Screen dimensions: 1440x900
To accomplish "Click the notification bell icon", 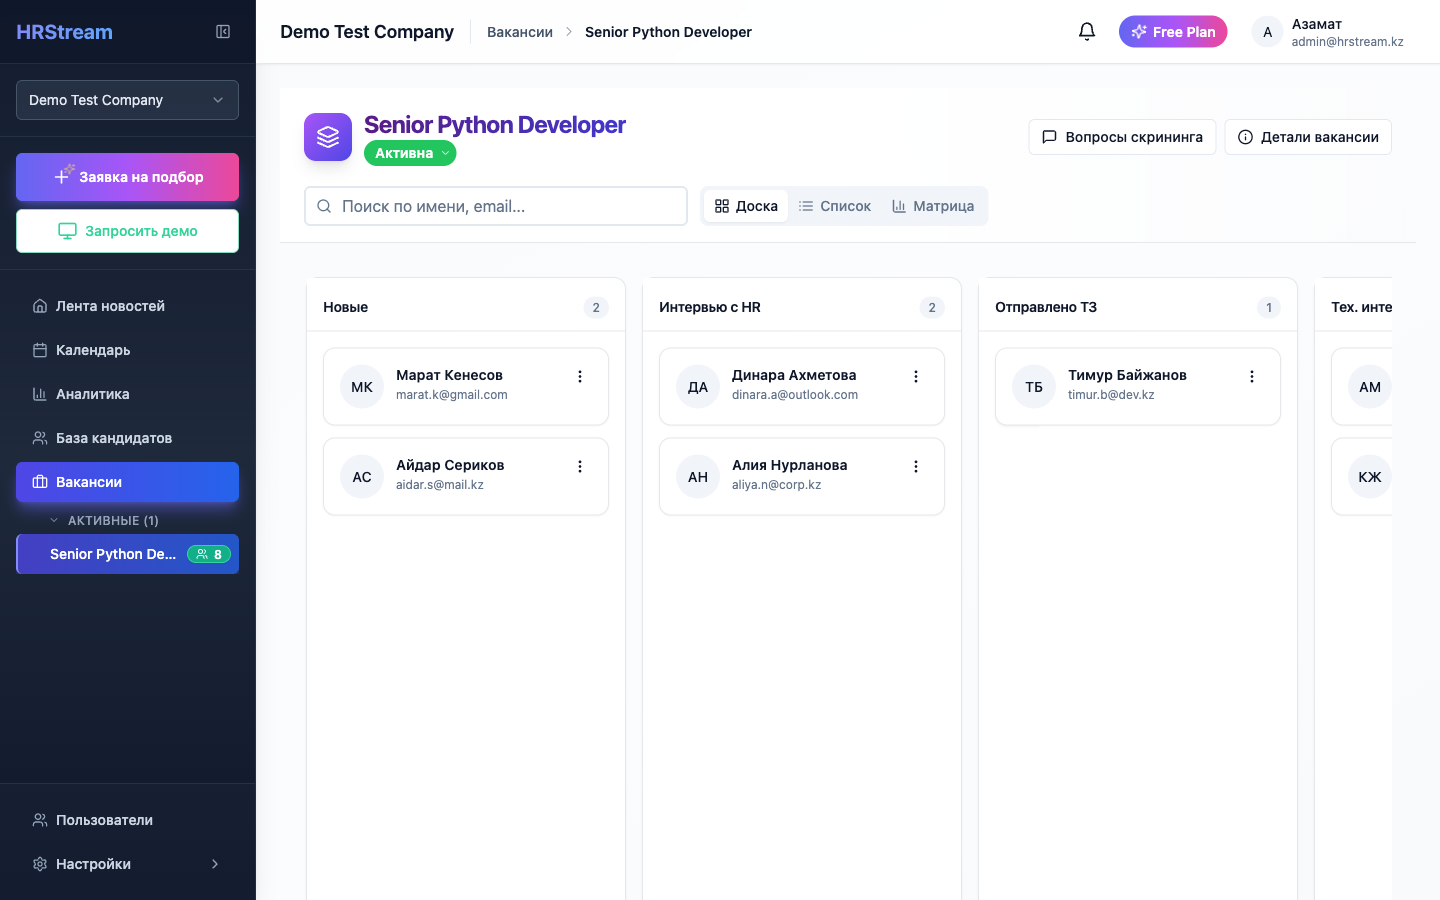I will 1087,31.
